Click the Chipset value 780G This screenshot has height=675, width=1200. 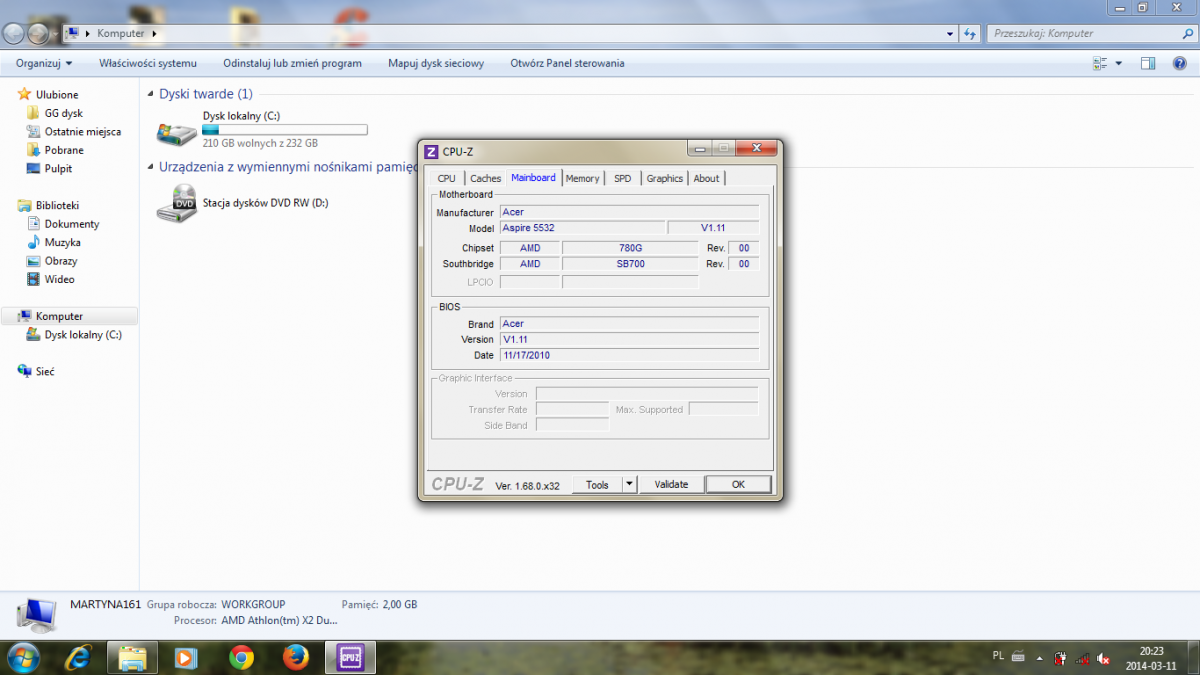click(x=630, y=248)
